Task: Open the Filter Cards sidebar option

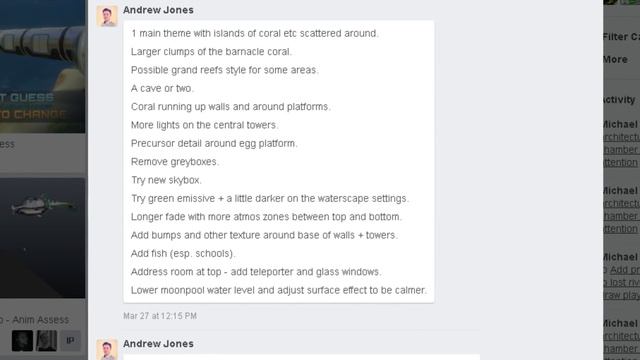Action: [x=621, y=37]
